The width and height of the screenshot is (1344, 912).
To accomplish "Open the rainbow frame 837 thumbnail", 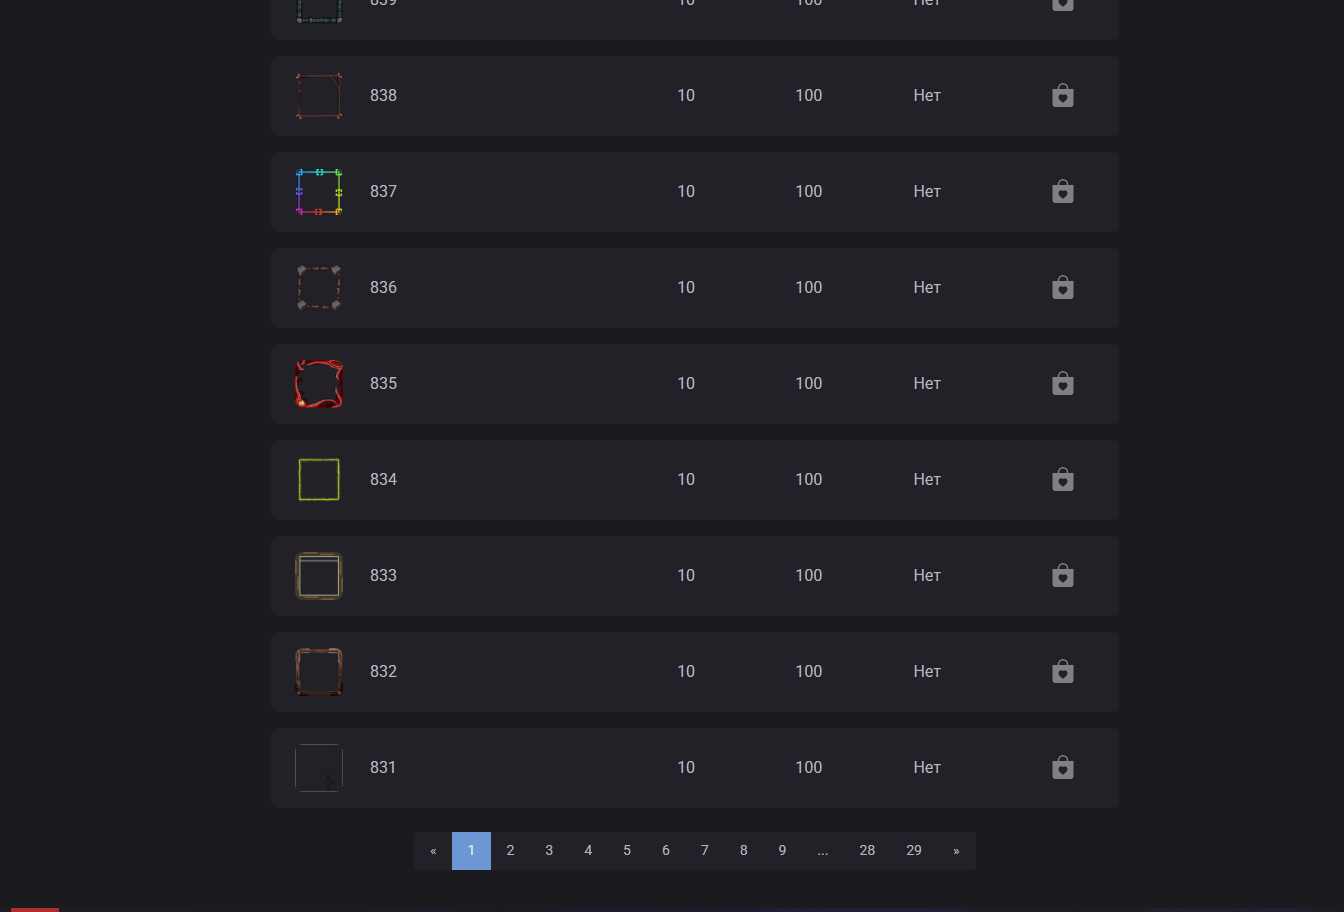I will tap(319, 192).
